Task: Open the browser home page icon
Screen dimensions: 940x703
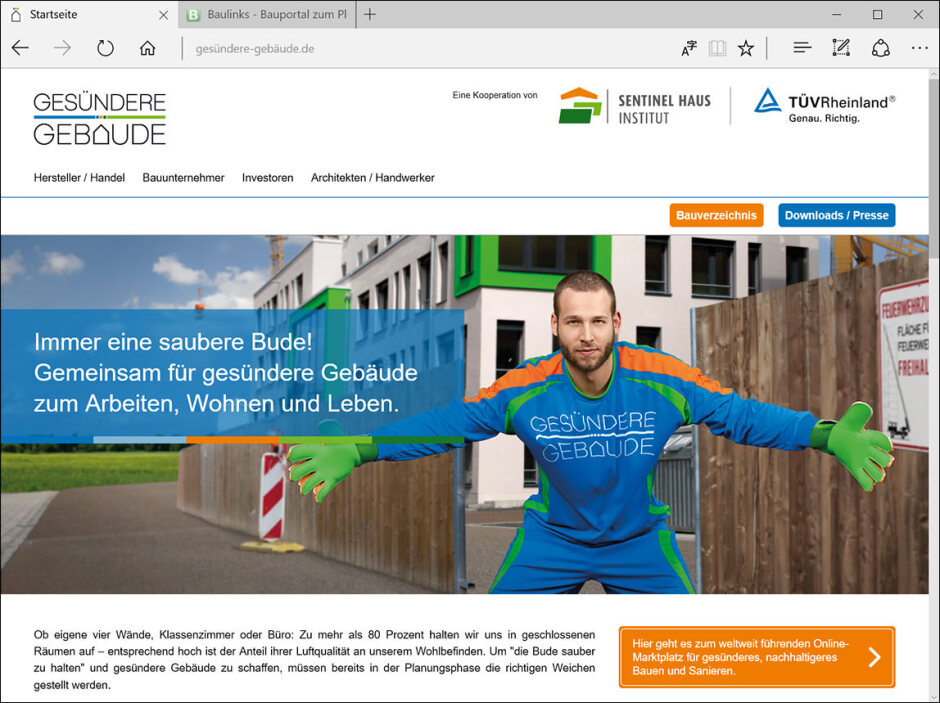Action: coord(147,48)
